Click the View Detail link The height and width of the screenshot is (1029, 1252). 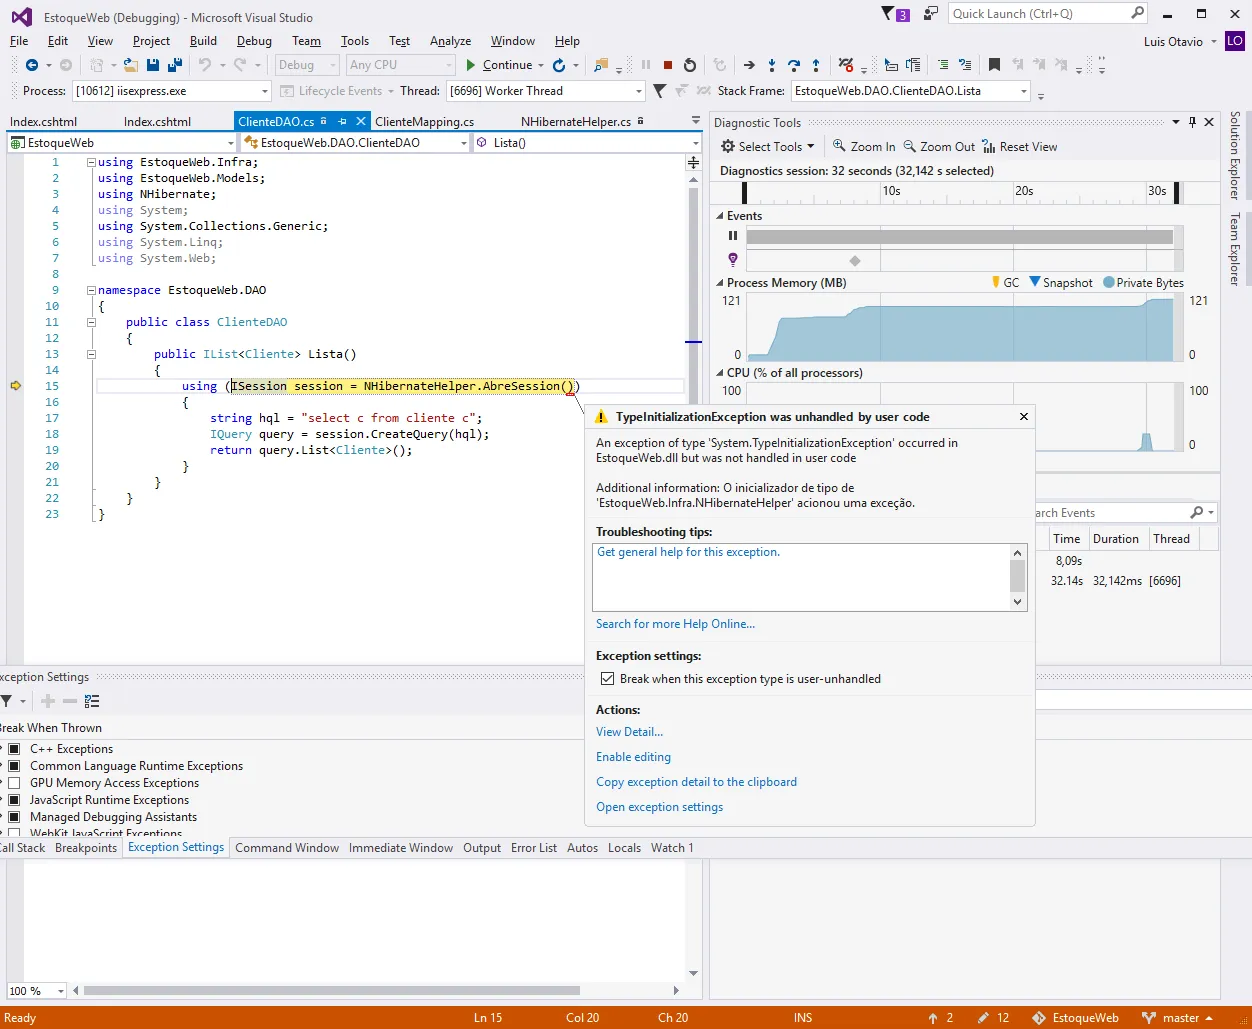pyautogui.click(x=629, y=732)
